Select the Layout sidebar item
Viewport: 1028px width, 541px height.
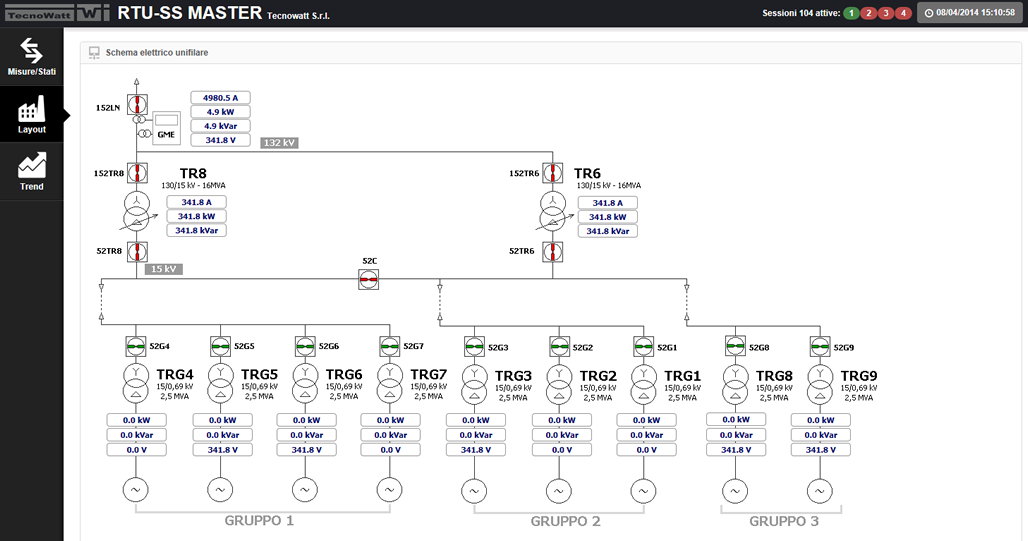31,114
